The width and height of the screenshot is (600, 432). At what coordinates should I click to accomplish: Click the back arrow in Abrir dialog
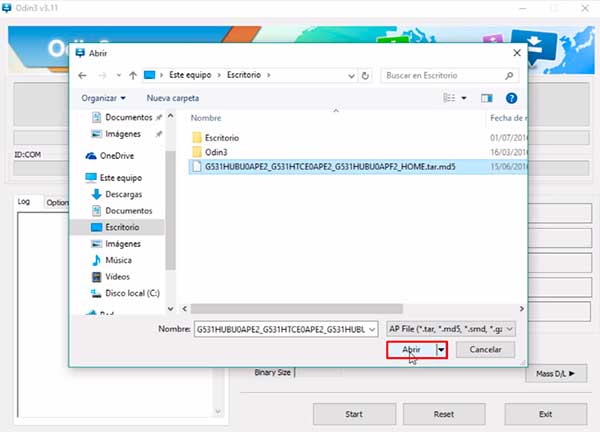(x=82, y=75)
